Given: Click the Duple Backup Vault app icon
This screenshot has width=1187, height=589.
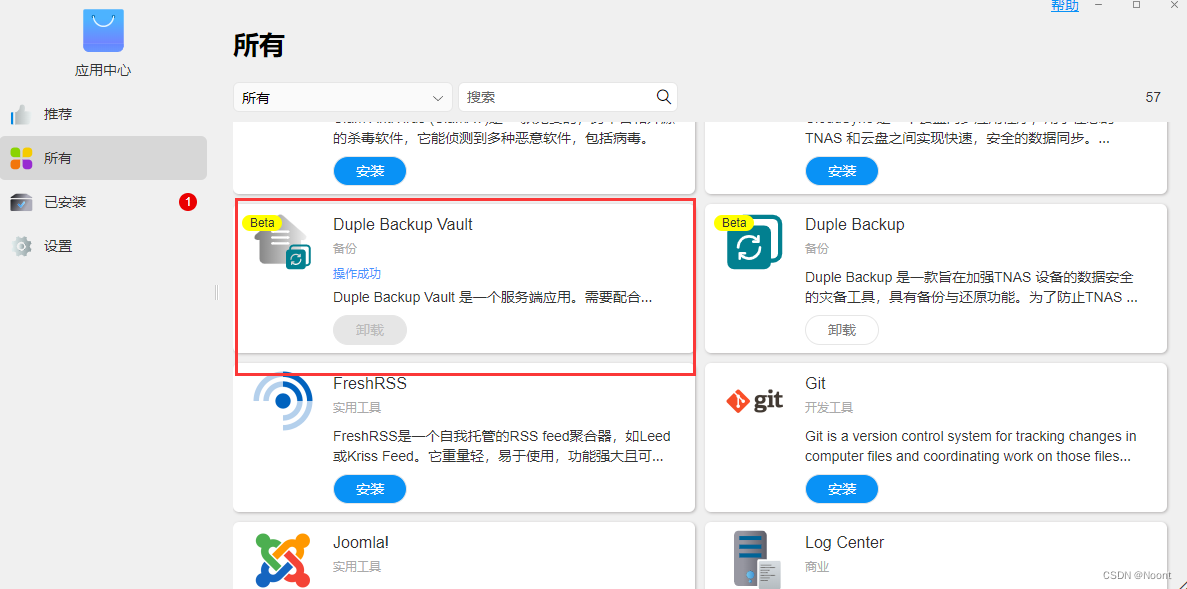Looking at the screenshot, I should pyautogui.click(x=283, y=242).
